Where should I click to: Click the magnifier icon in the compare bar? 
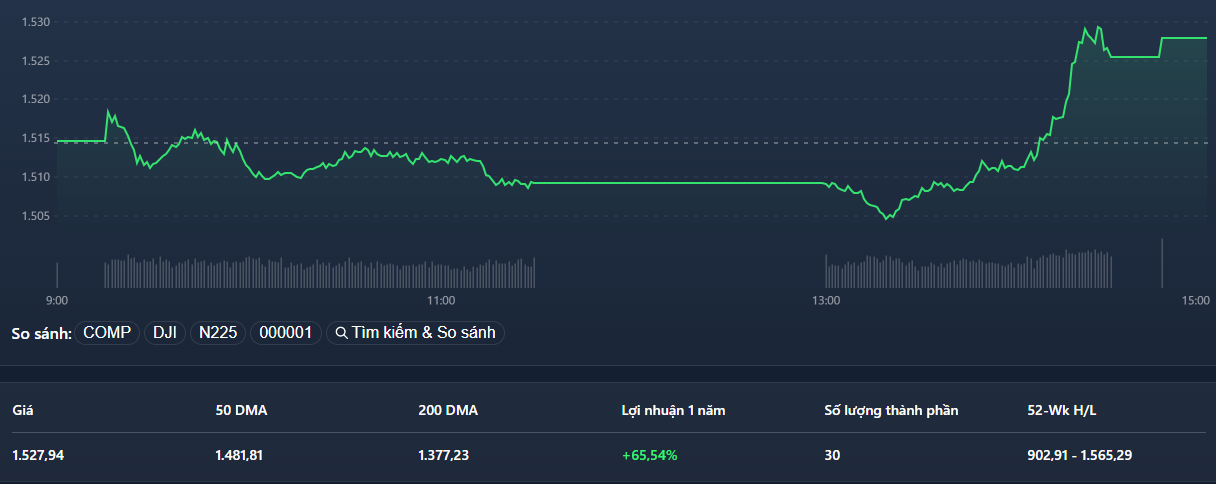341,333
